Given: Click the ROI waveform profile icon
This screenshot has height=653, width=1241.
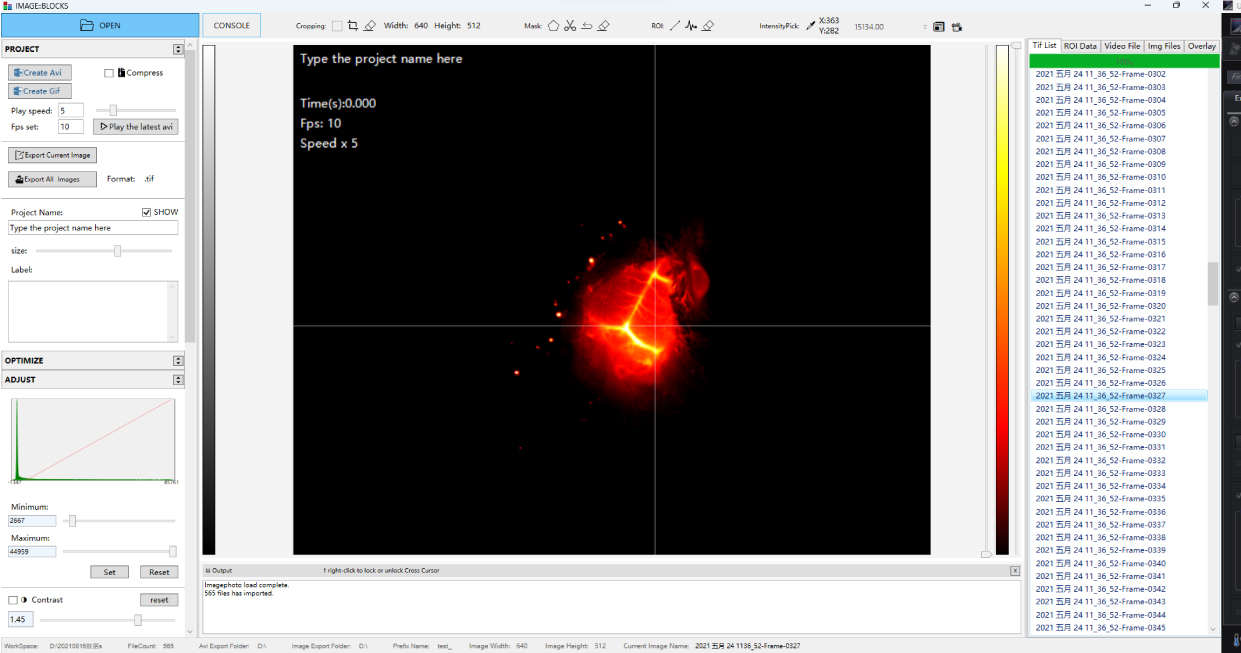Looking at the screenshot, I should 691,26.
